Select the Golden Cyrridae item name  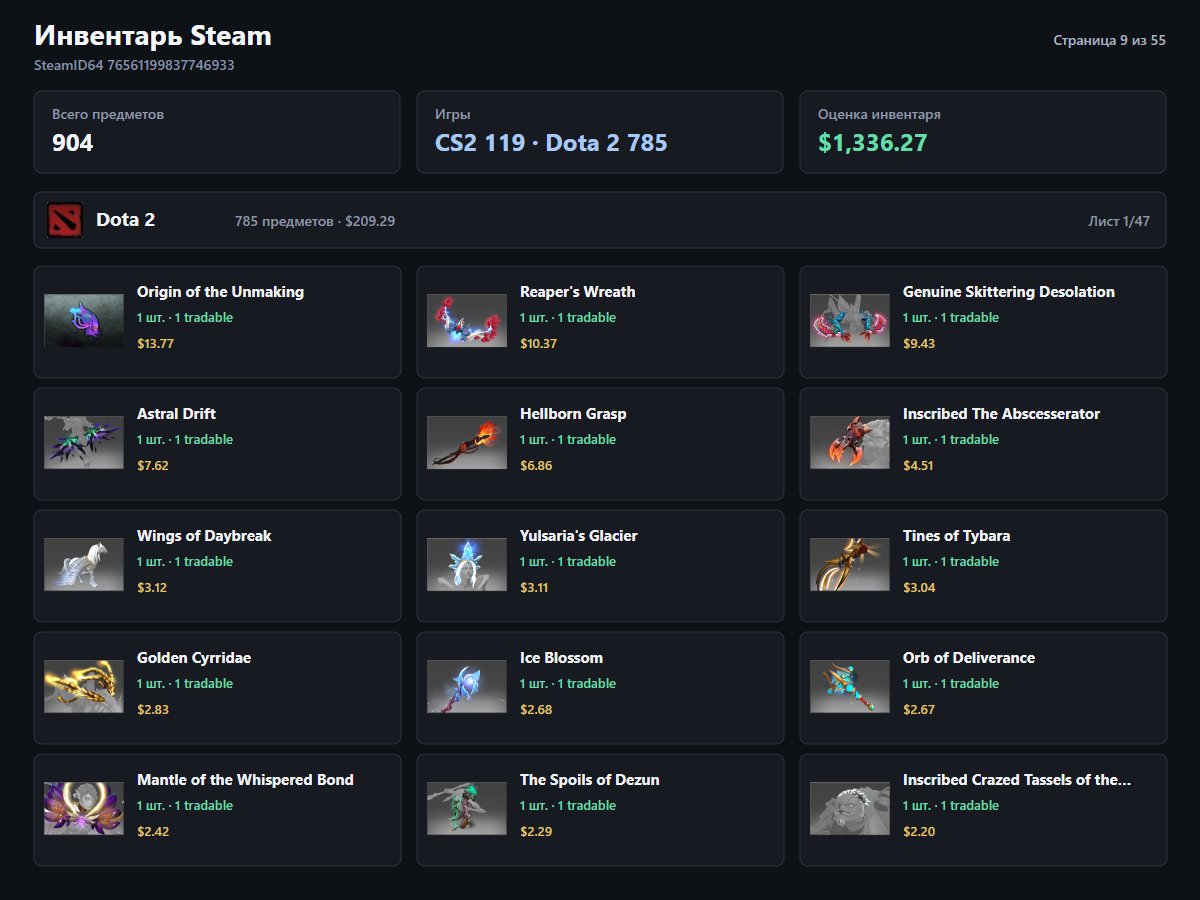pyautogui.click(x=194, y=658)
